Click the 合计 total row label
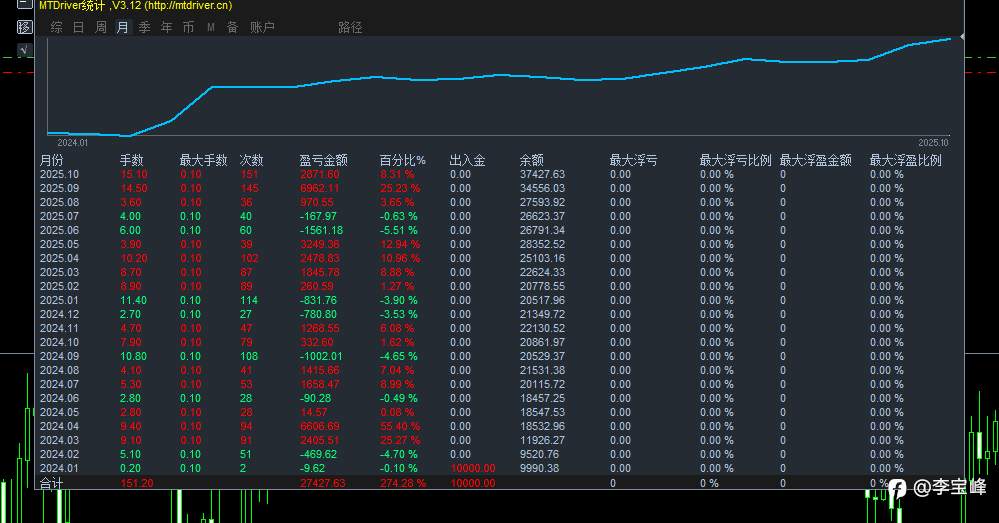 [x=51, y=483]
